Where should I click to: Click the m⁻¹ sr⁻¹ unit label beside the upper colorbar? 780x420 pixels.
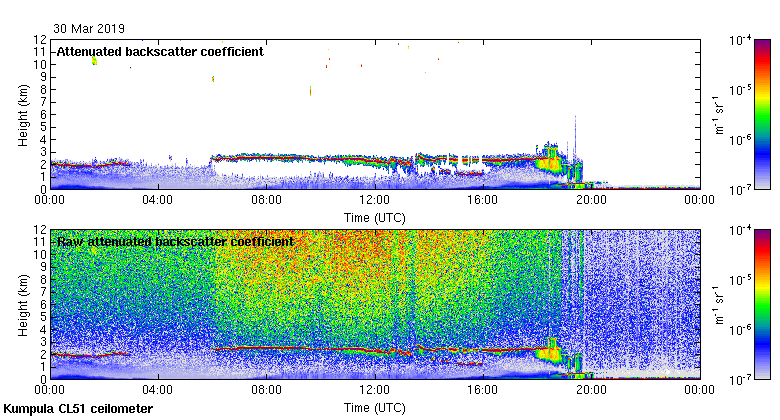pos(719,114)
